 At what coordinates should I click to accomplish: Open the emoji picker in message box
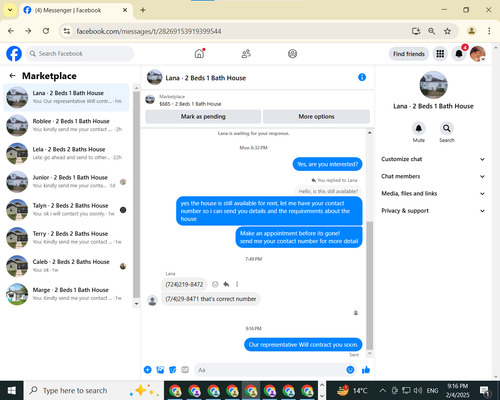pos(350,370)
